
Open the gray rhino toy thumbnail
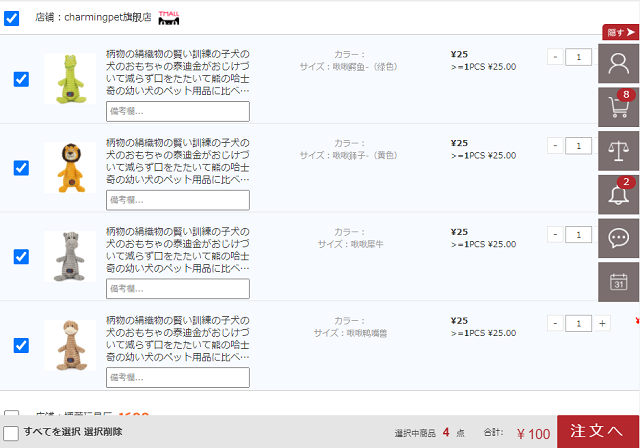pyautogui.click(x=70, y=256)
